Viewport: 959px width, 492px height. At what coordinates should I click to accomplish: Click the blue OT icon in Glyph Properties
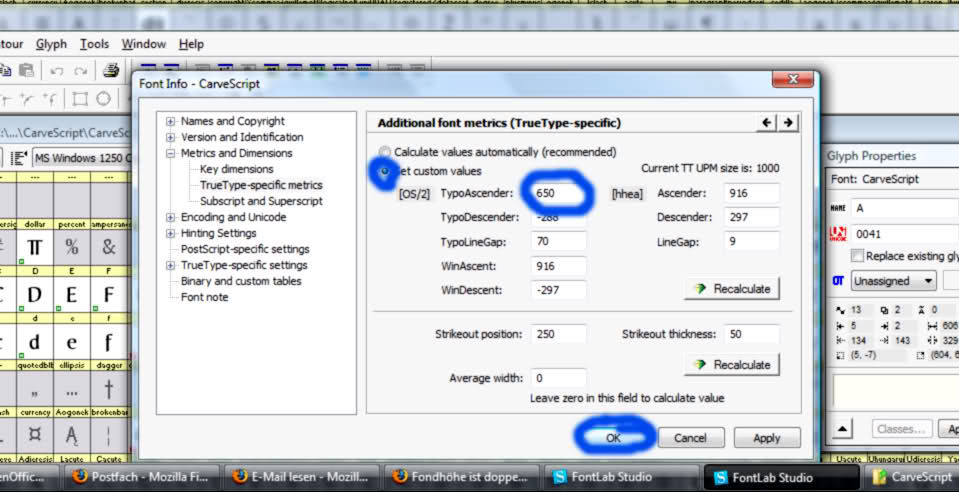[838, 281]
